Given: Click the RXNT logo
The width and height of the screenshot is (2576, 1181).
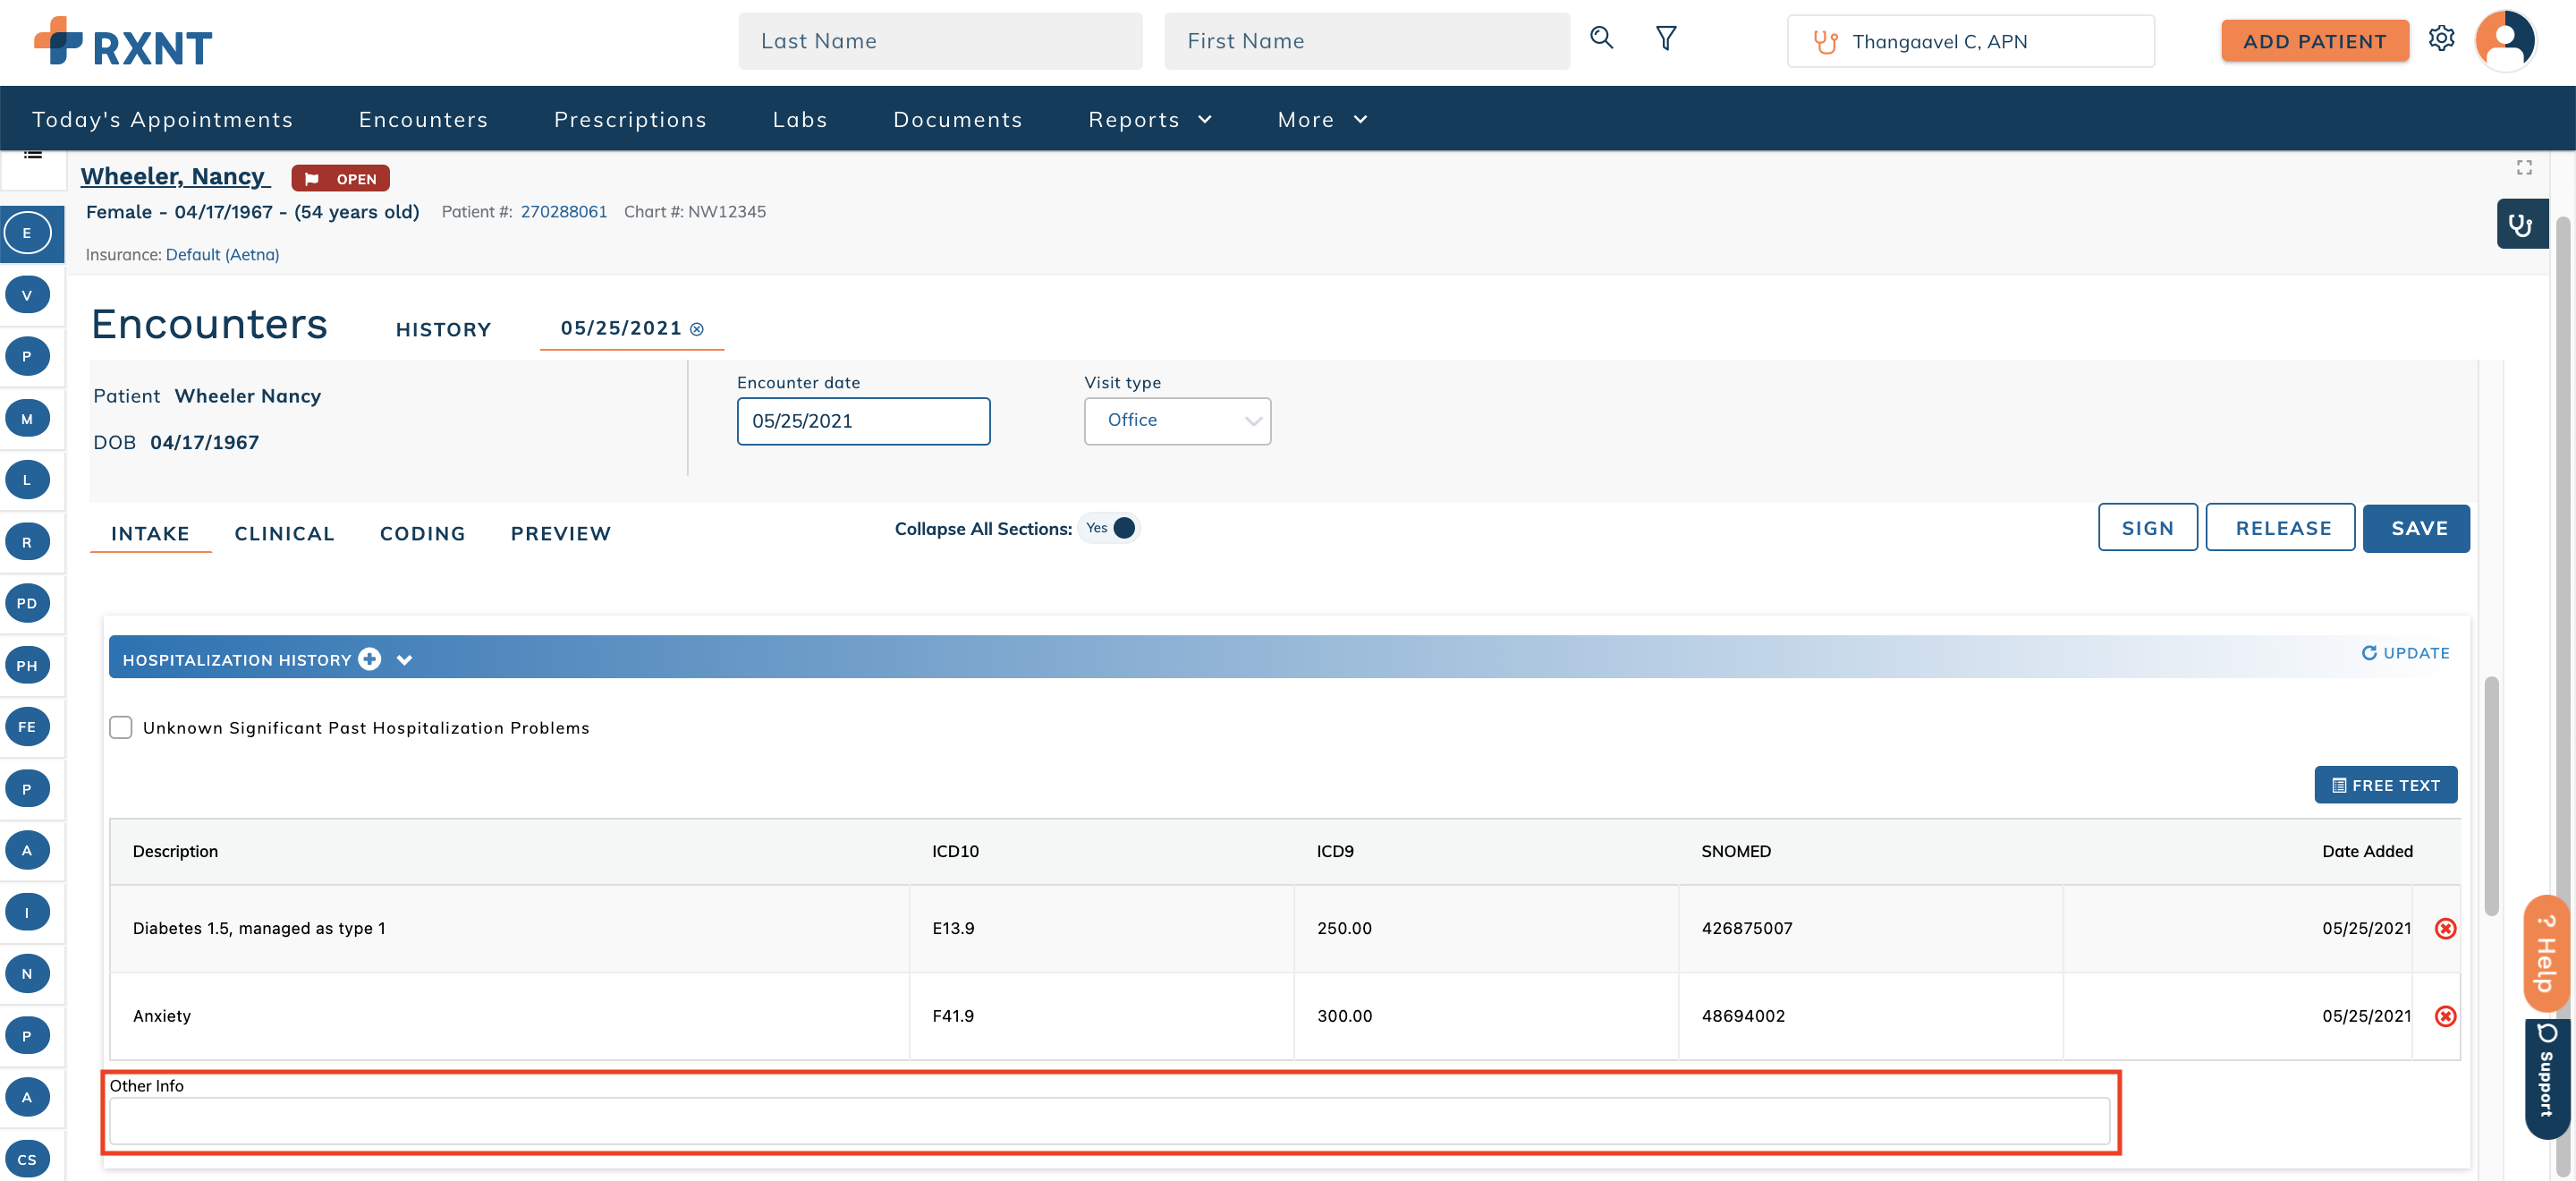Looking at the screenshot, I should pyautogui.click(x=123, y=41).
